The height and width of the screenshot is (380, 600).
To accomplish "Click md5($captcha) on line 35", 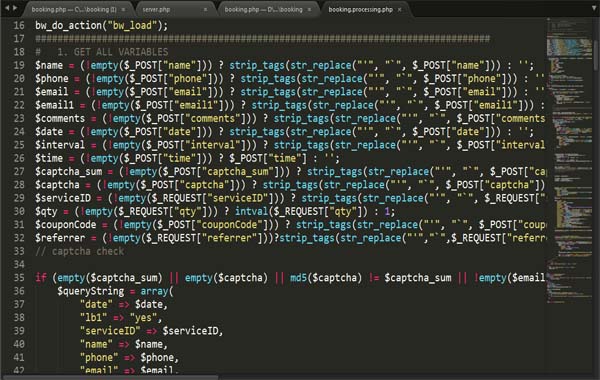I will pyautogui.click(x=326, y=278).
